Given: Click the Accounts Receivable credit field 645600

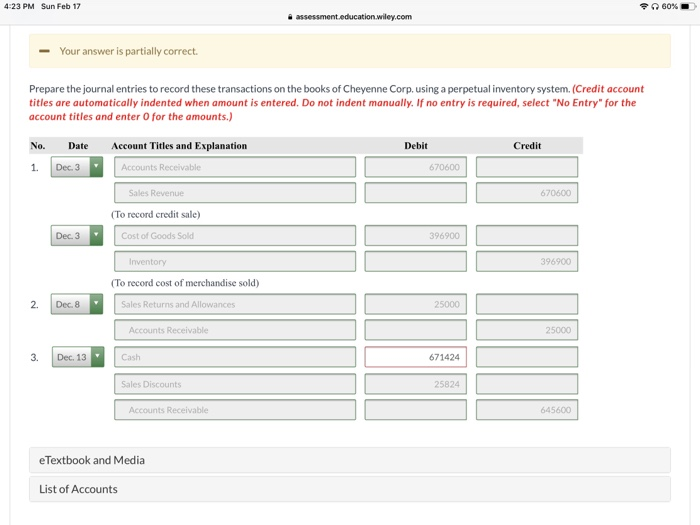Looking at the screenshot, I should (527, 410).
